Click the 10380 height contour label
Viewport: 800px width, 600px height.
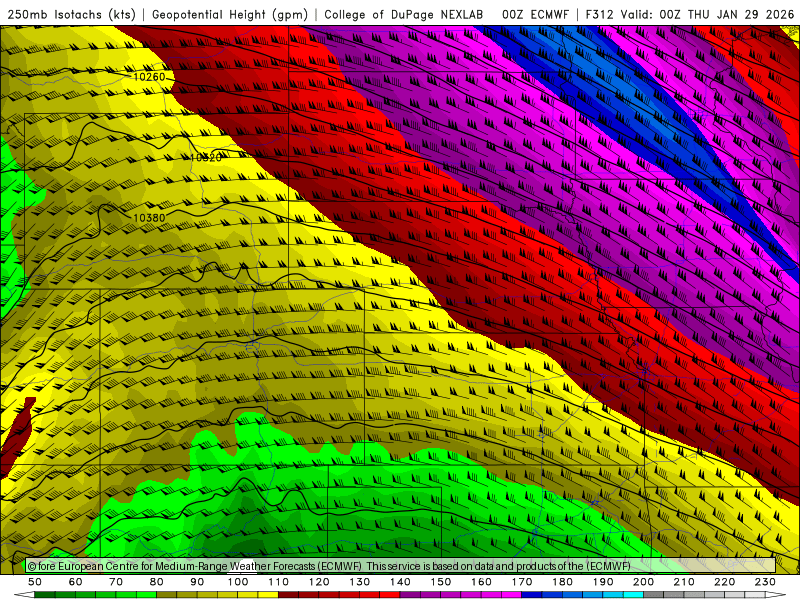click(x=149, y=218)
